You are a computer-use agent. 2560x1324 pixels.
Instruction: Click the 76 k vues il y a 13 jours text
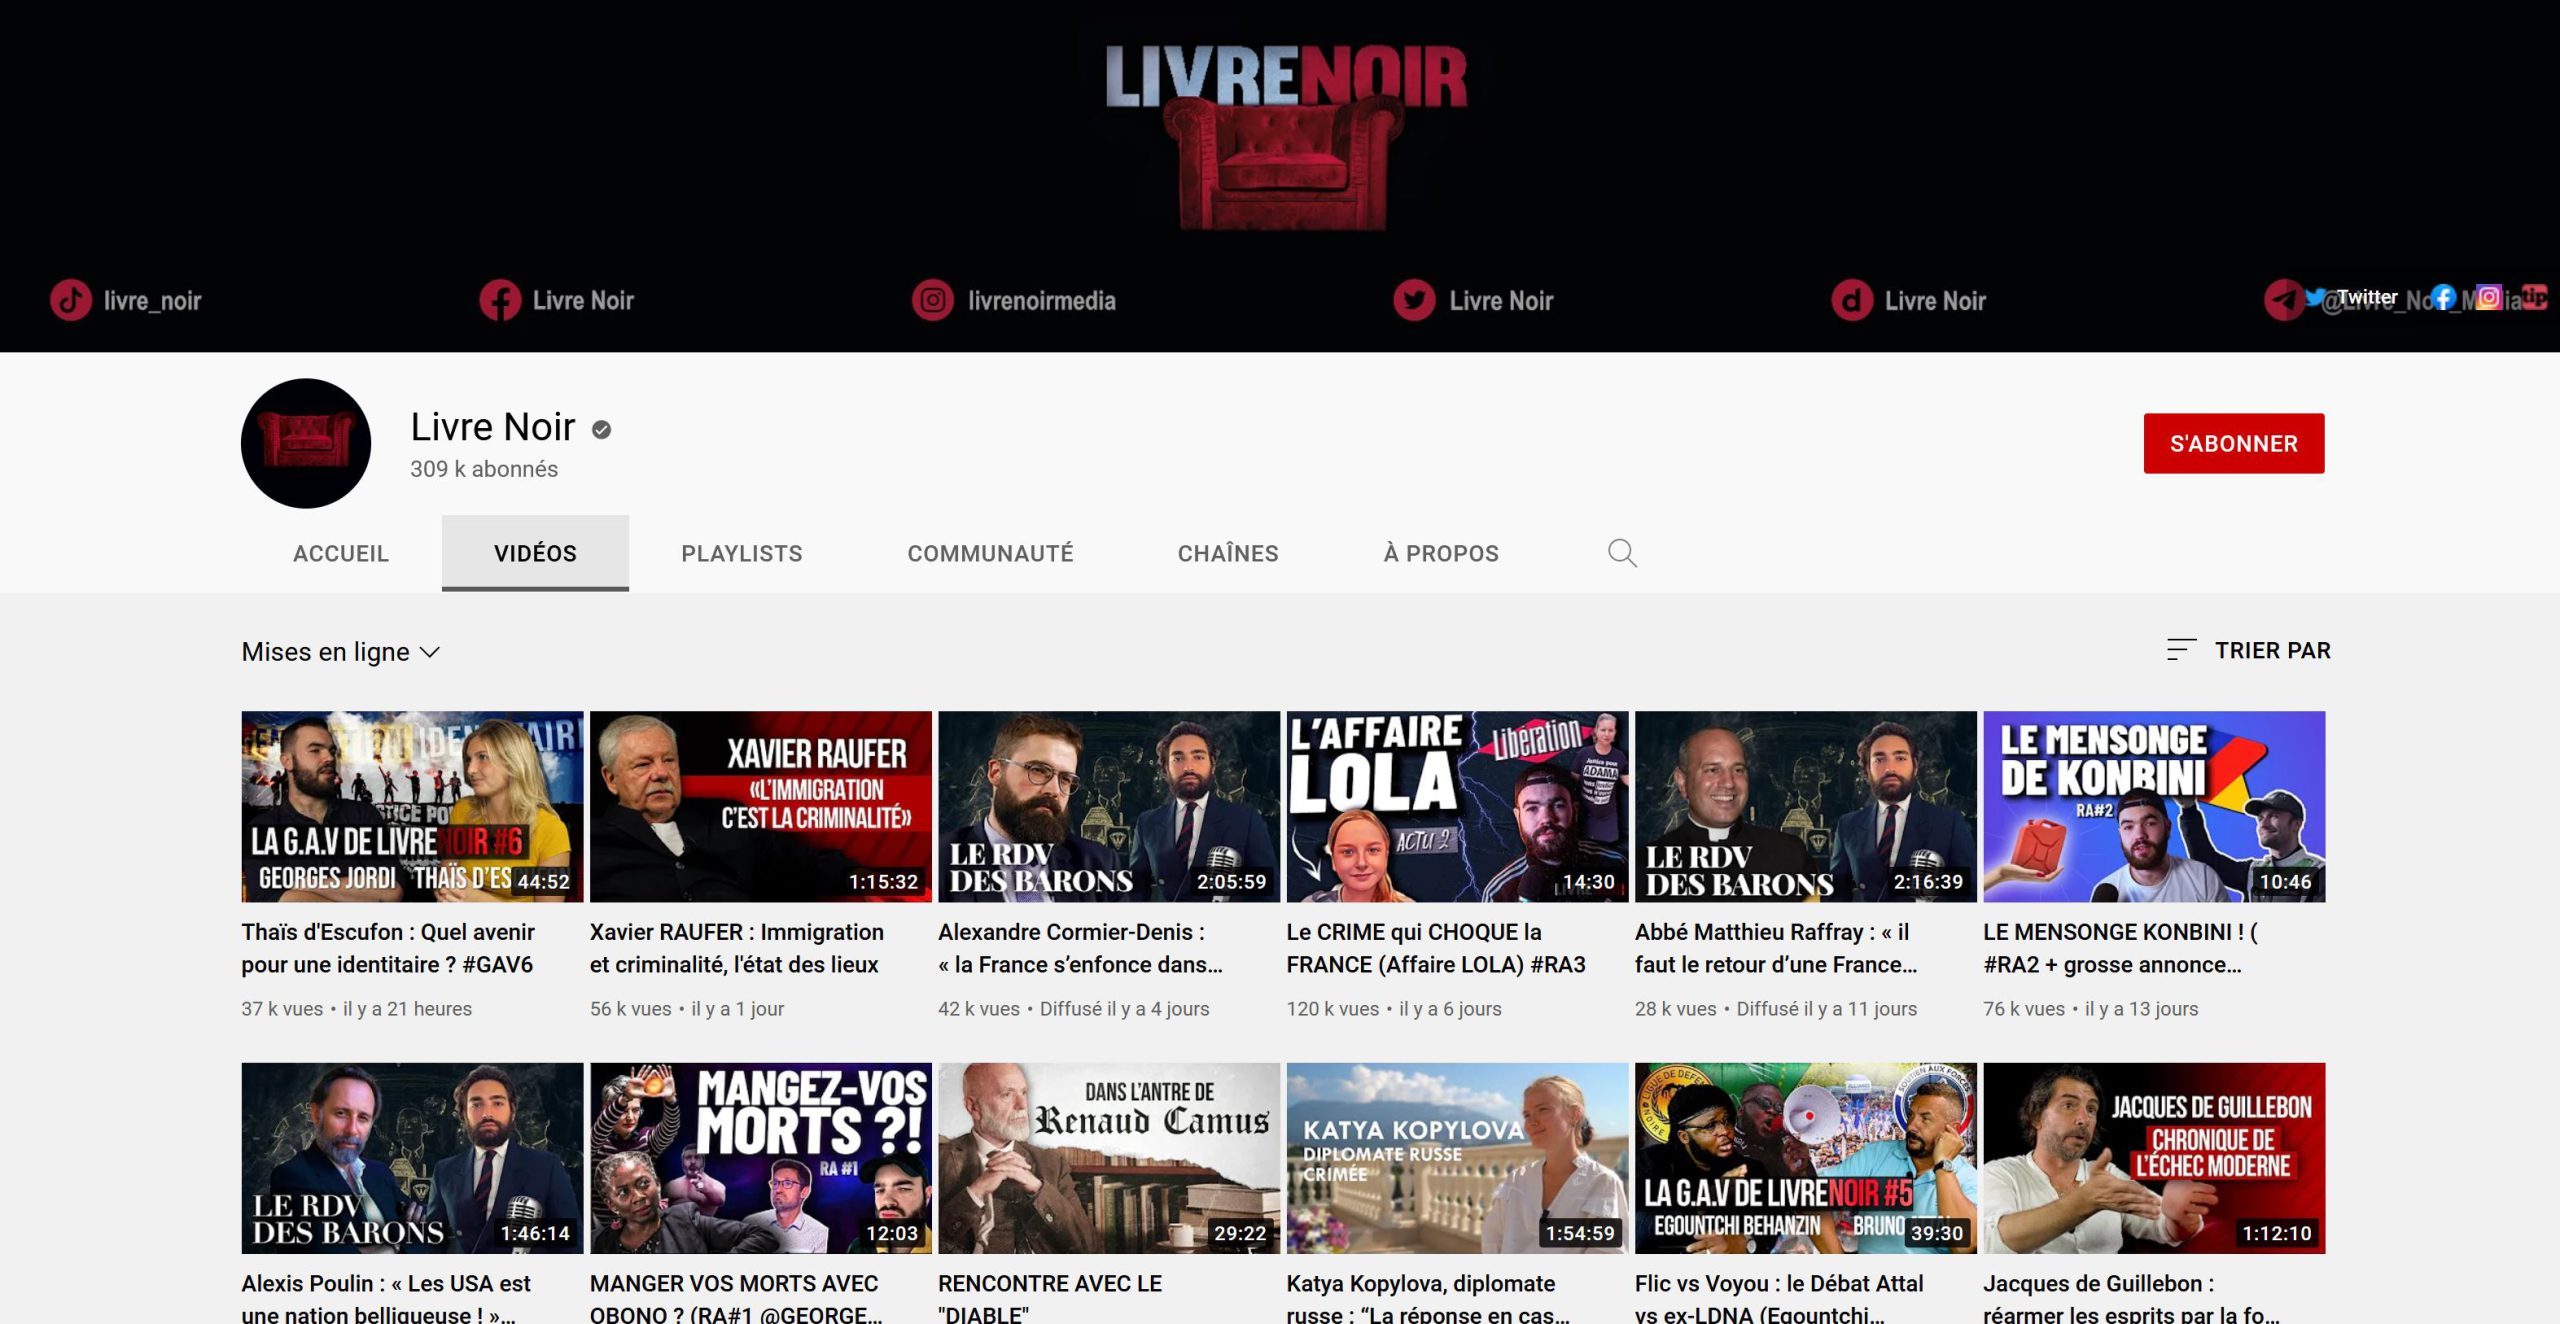click(2091, 1009)
